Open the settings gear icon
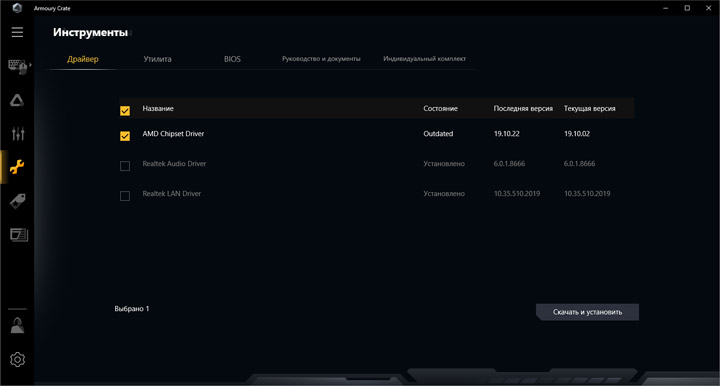Image resolution: width=720 pixels, height=386 pixels. [17, 359]
